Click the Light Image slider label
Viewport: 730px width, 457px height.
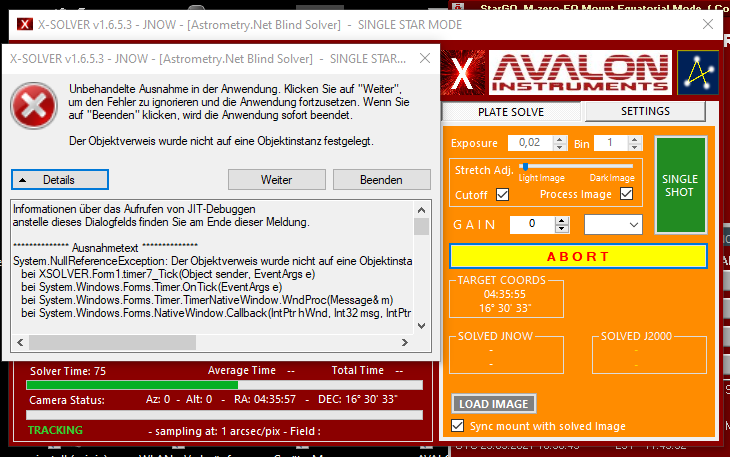click(541, 178)
